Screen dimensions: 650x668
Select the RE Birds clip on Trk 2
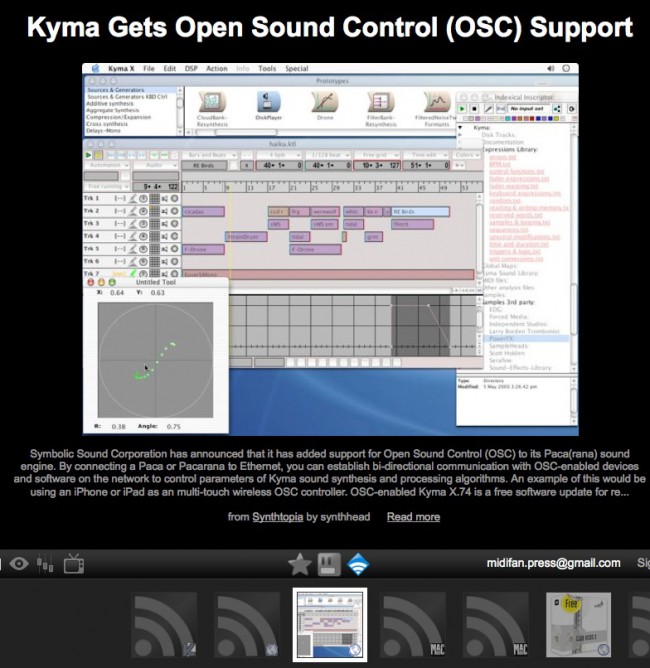(420, 212)
